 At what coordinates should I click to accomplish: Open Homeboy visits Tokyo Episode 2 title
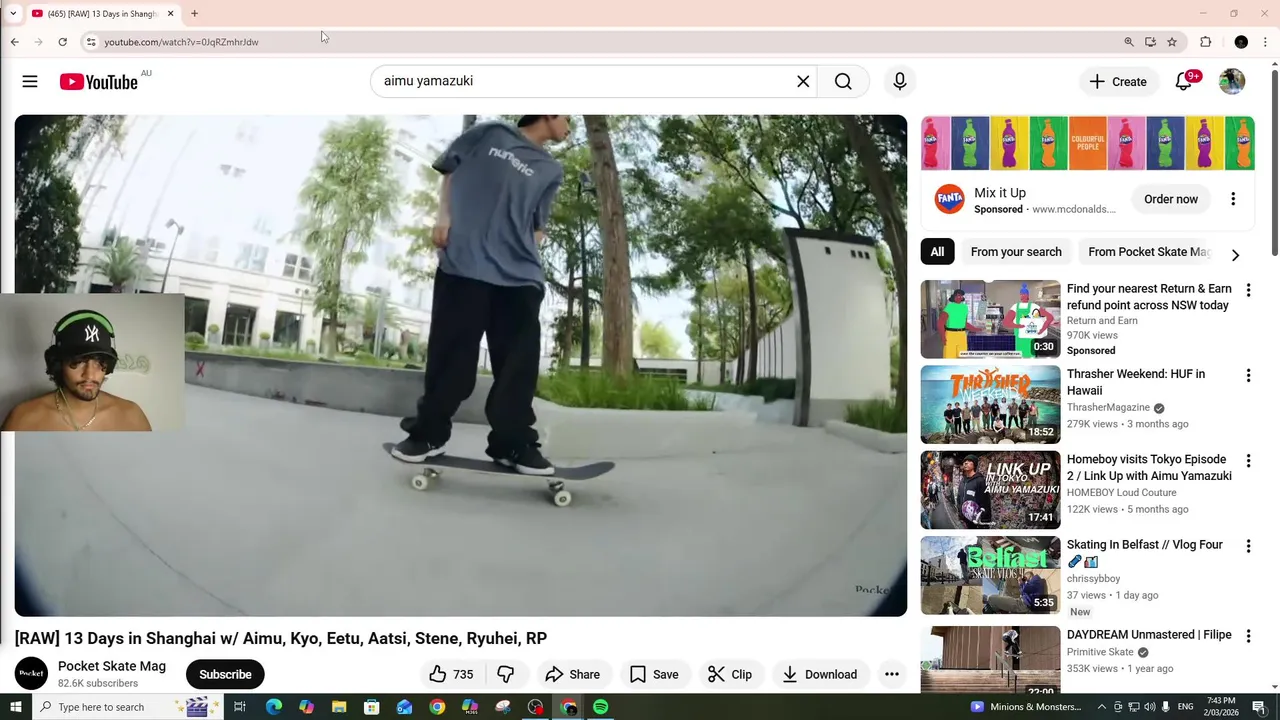[1149, 468]
